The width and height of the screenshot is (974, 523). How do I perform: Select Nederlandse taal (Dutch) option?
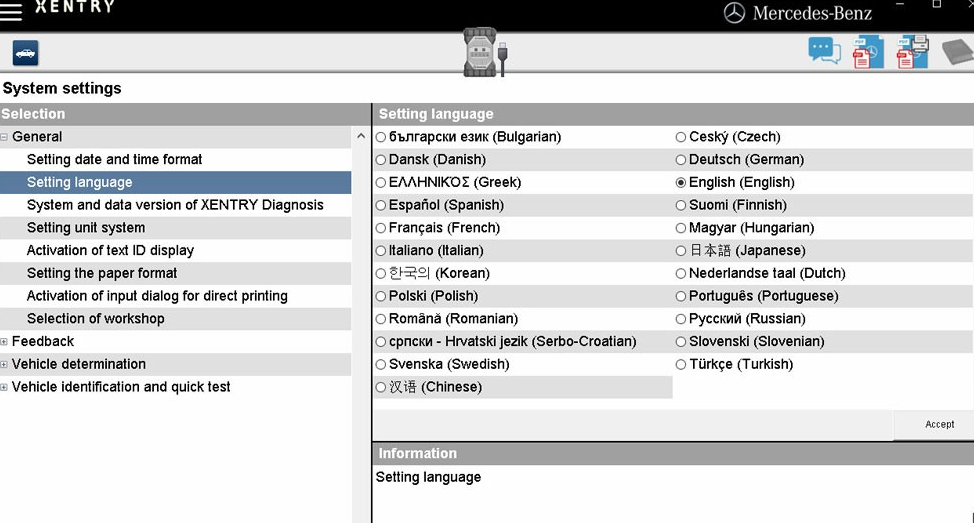pos(681,274)
